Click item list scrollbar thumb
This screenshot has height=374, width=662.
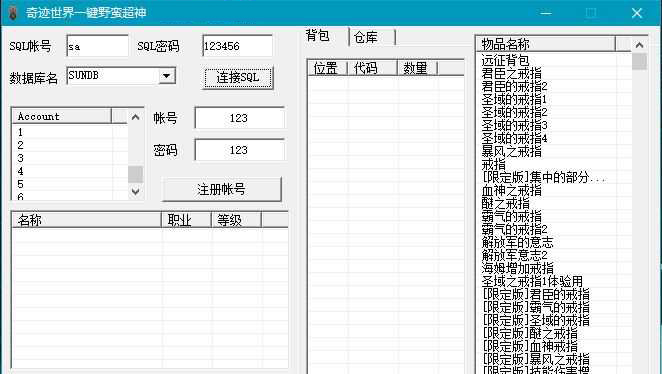639,62
